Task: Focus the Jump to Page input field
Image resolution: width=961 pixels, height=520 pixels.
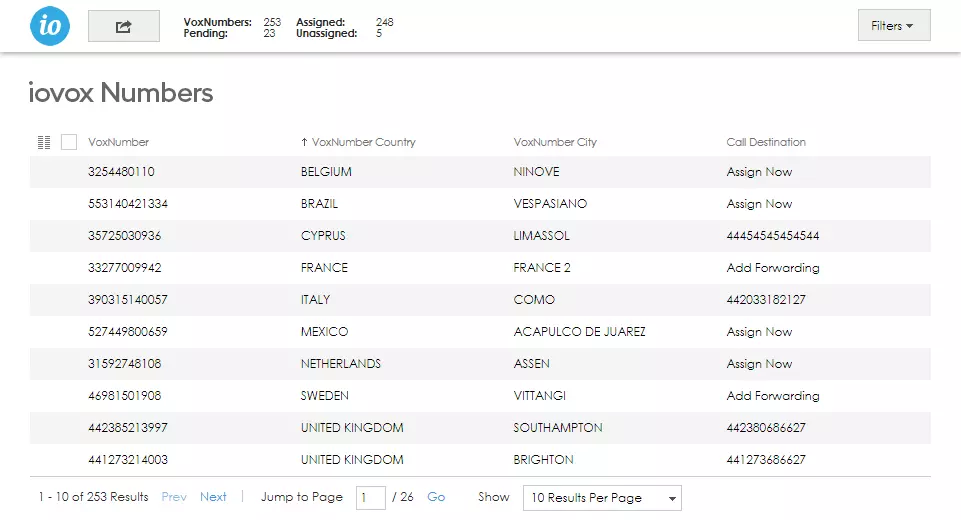Action: tap(370, 497)
